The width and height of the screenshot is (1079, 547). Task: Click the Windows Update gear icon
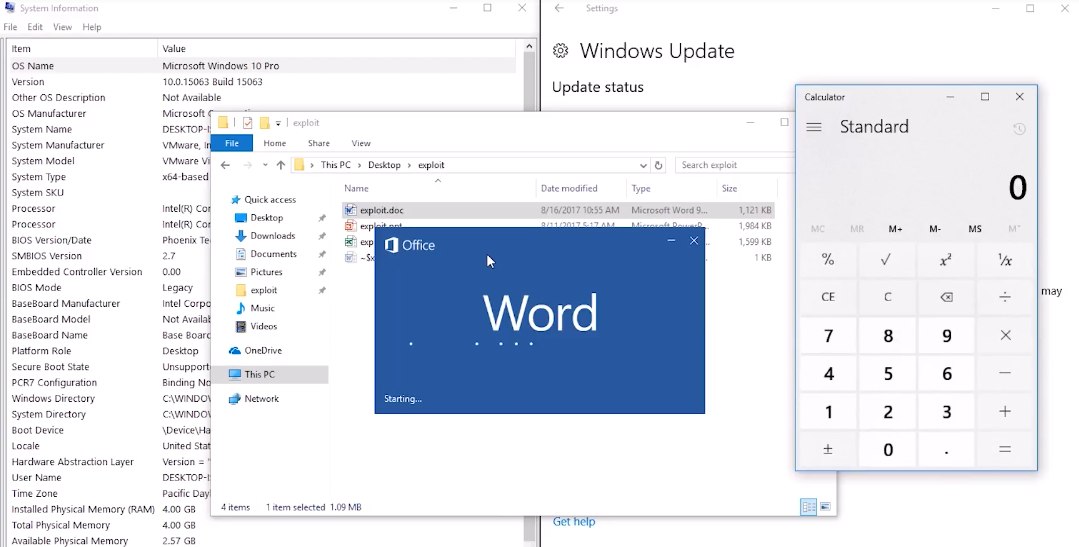point(561,51)
